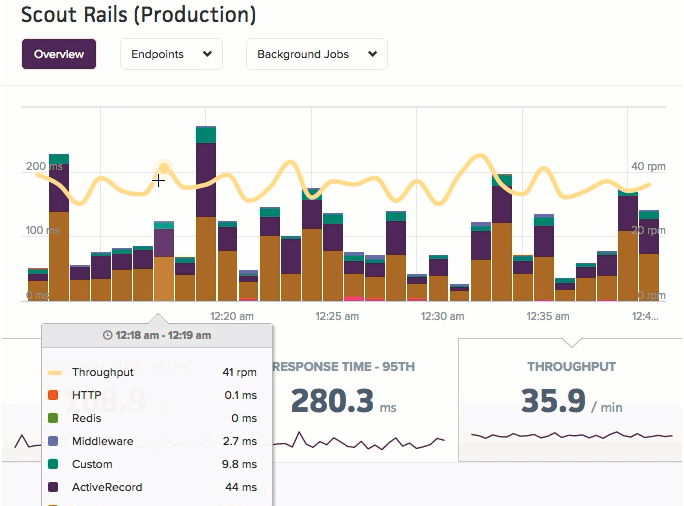Click the 12:25 am axis label
Screen dimensions: 684x506
[337, 316]
